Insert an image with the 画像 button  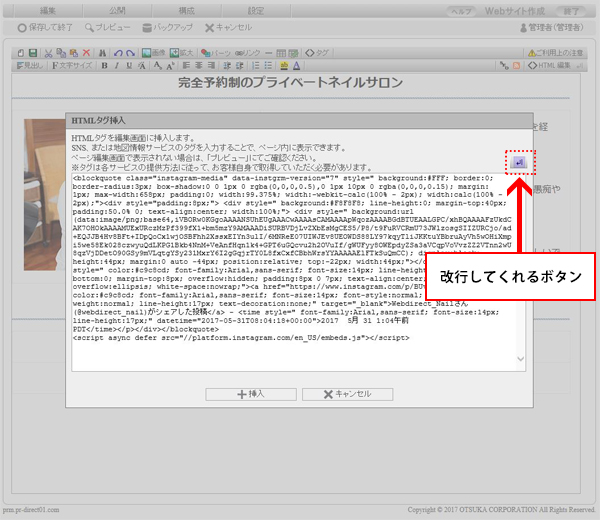153,53
